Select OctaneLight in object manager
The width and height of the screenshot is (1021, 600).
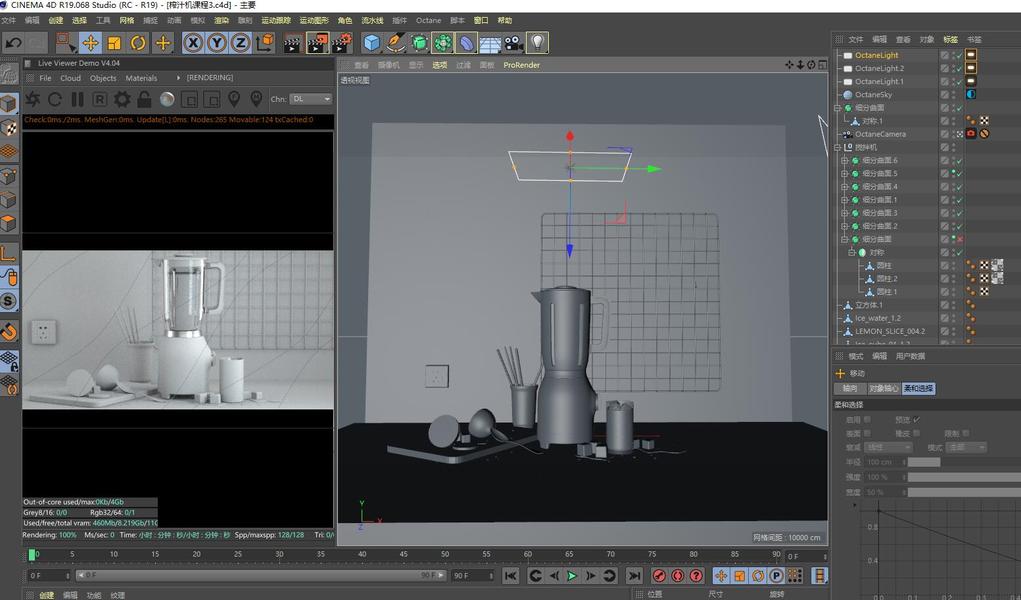coord(876,55)
